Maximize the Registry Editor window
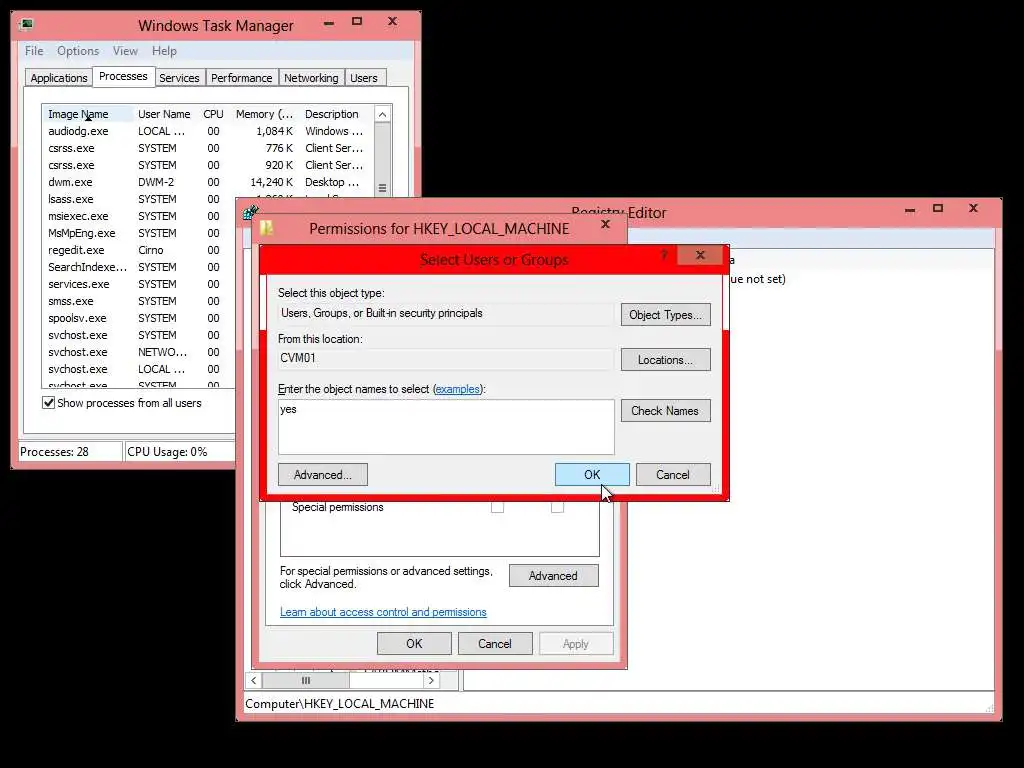The width and height of the screenshot is (1024, 768). (x=938, y=208)
